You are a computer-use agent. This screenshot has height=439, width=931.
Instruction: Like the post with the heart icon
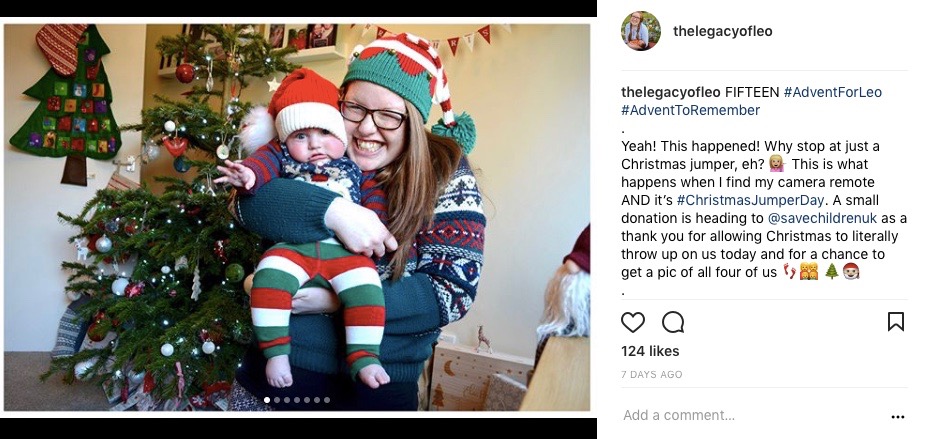coord(633,322)
